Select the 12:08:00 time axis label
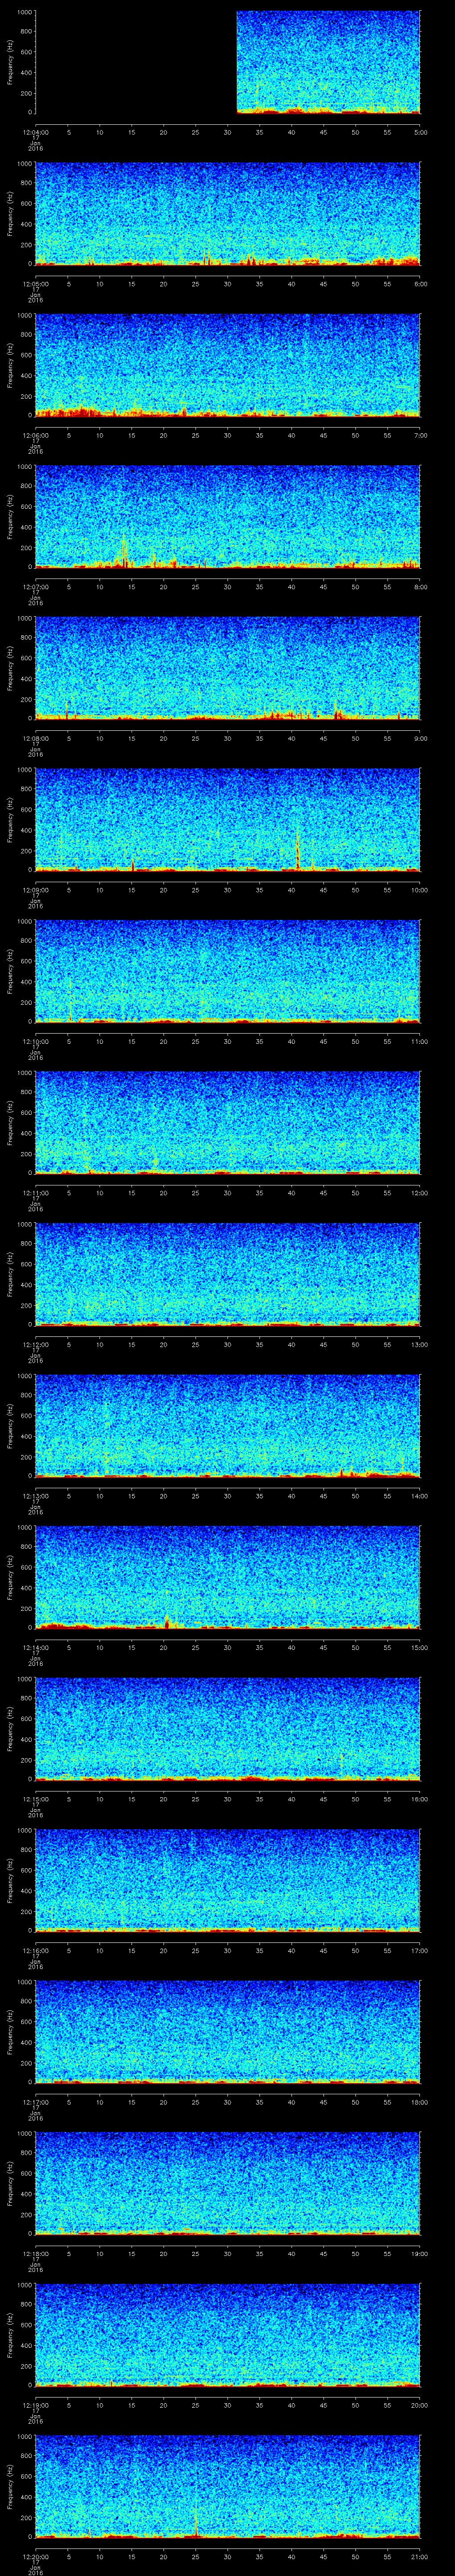The image size is (455, 2576). [x=36, y=738]
